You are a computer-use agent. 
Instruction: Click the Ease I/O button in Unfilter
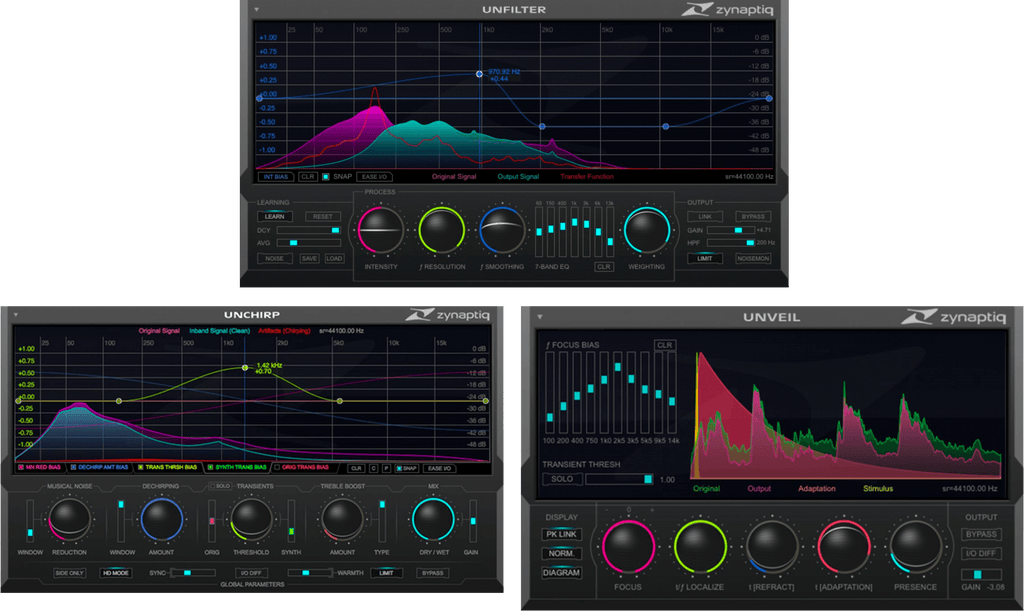pyautogui.click(x=374, y=176)
